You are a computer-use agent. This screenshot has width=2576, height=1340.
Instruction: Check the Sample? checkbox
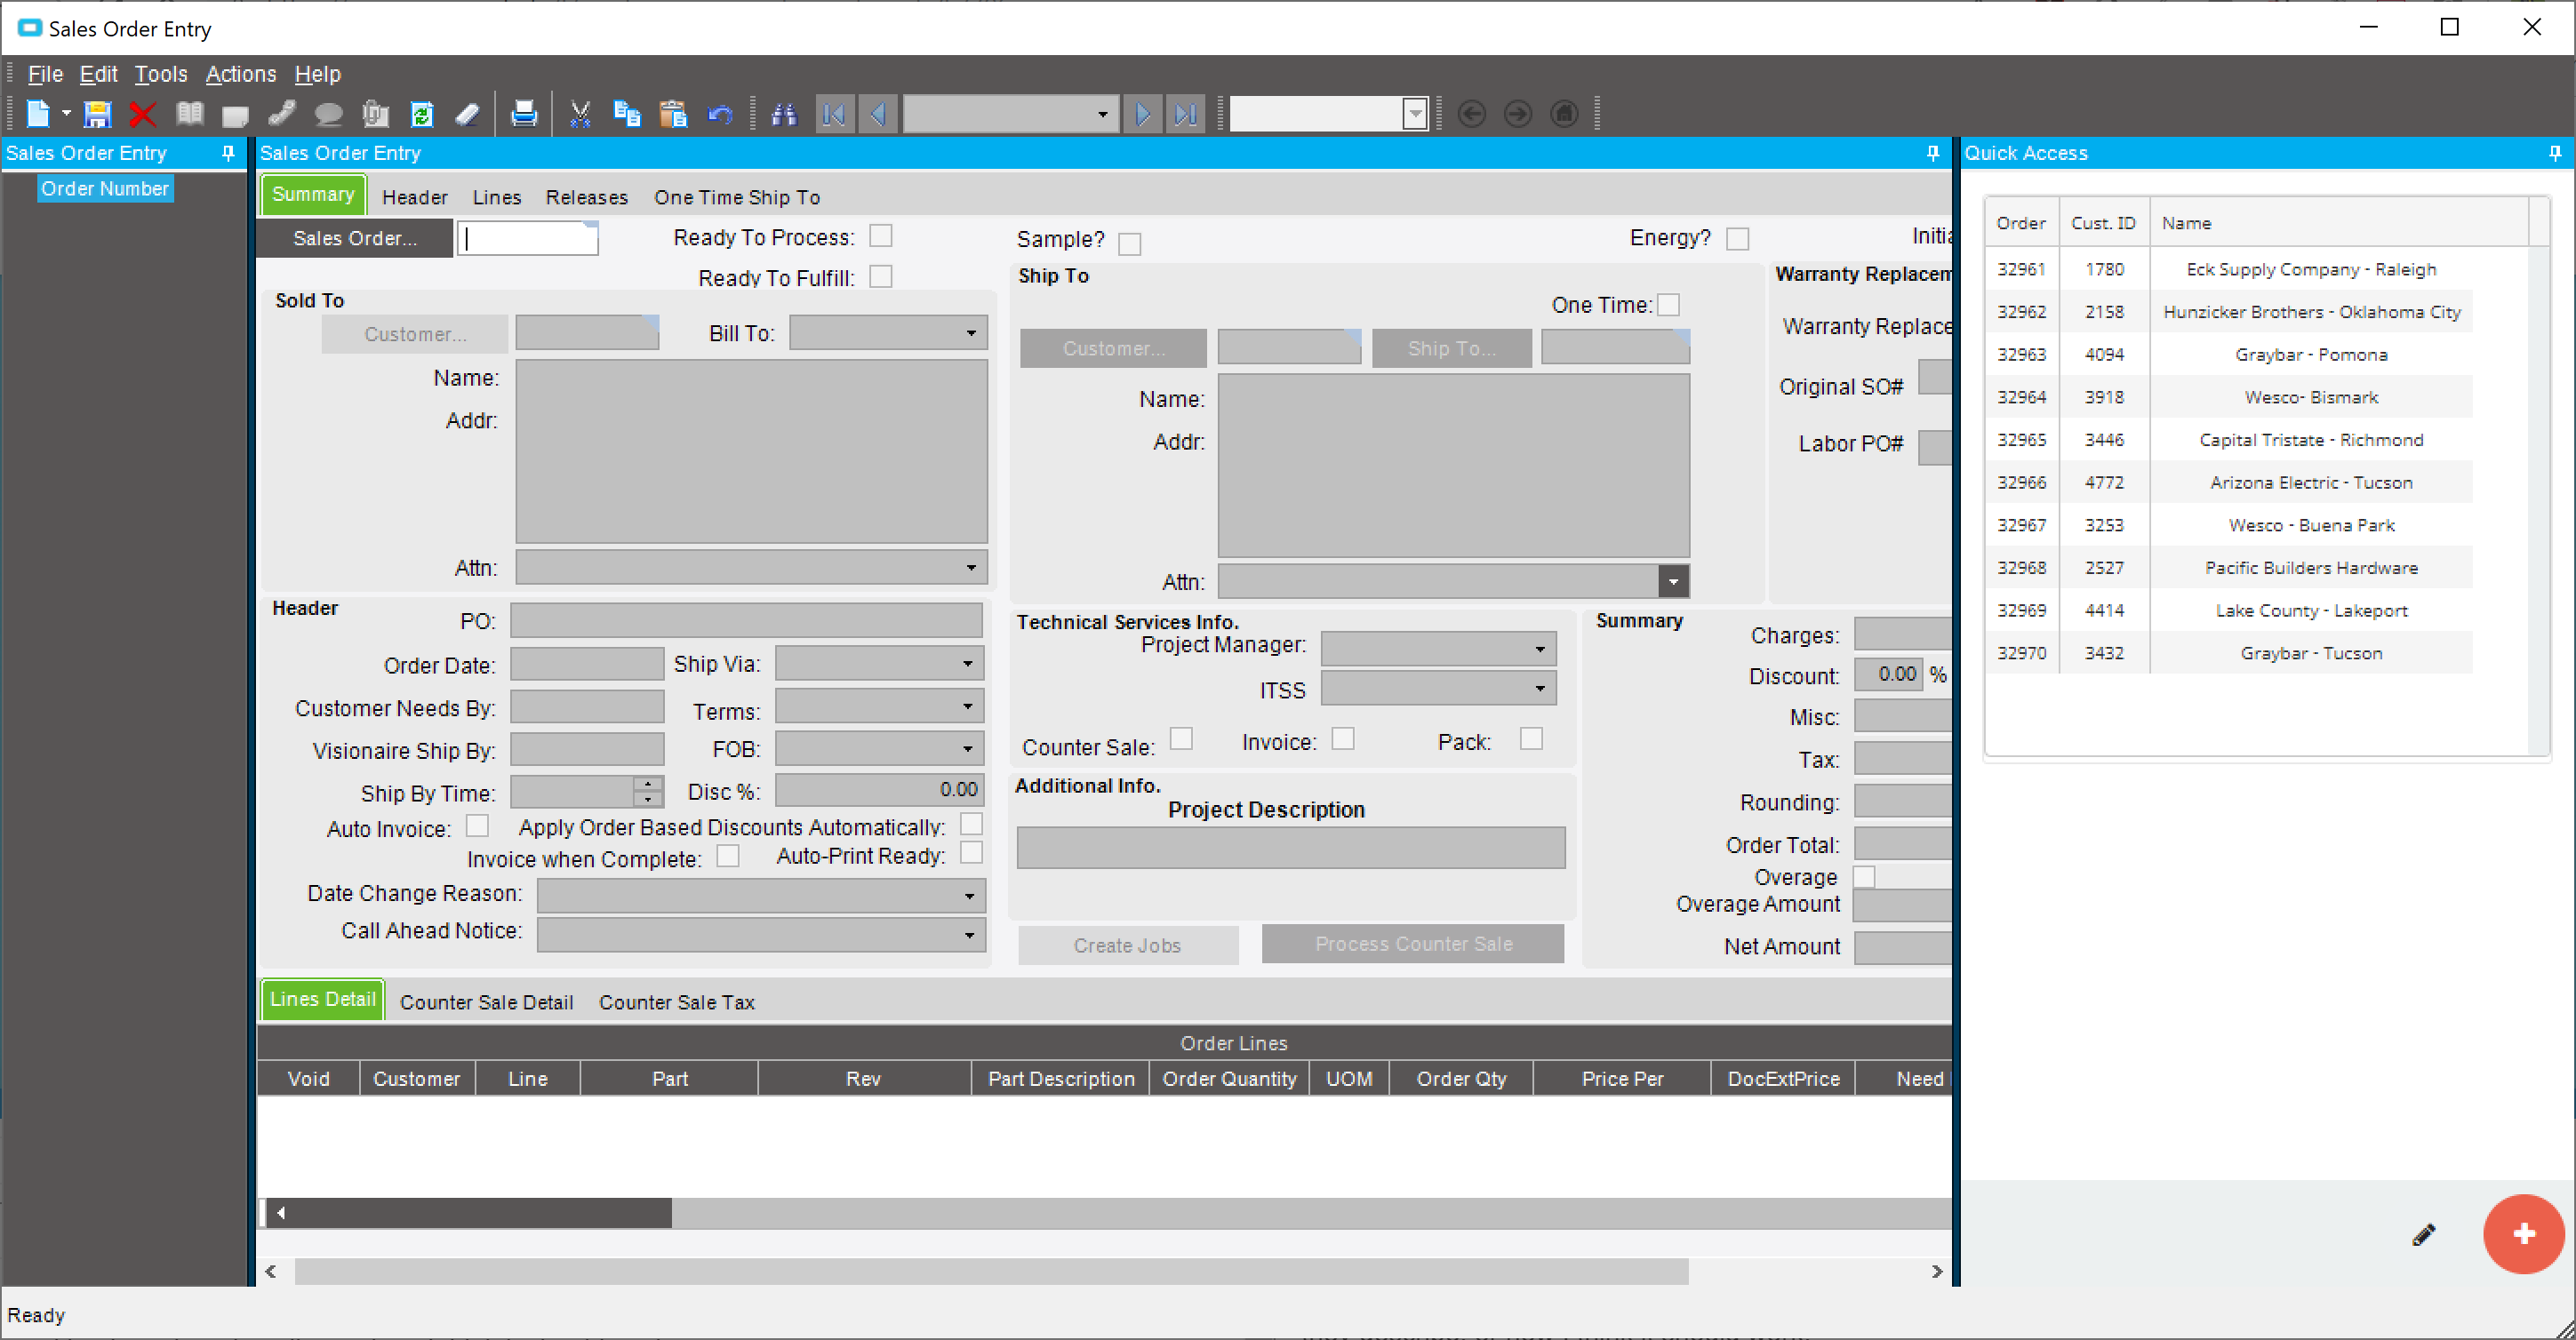pyautogui.click(x=1129, y=244)
